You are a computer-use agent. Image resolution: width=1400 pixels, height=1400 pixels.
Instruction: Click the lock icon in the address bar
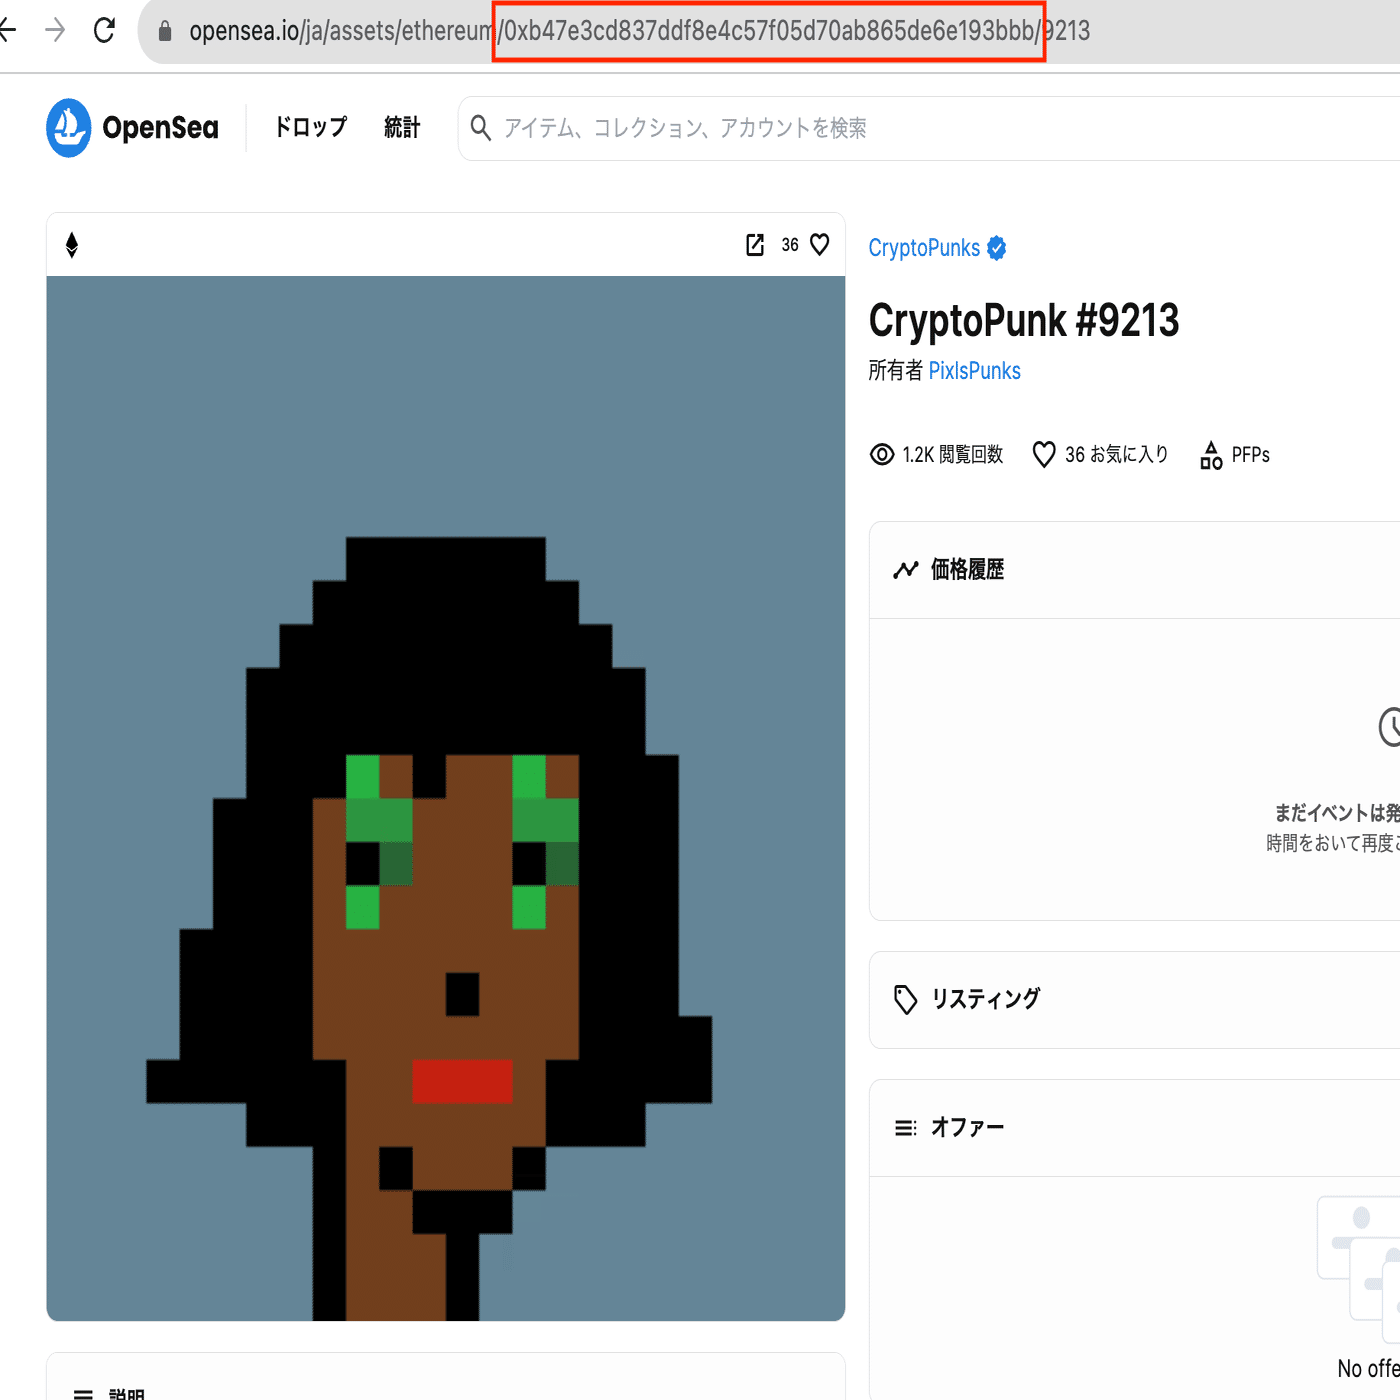[165, 31]
